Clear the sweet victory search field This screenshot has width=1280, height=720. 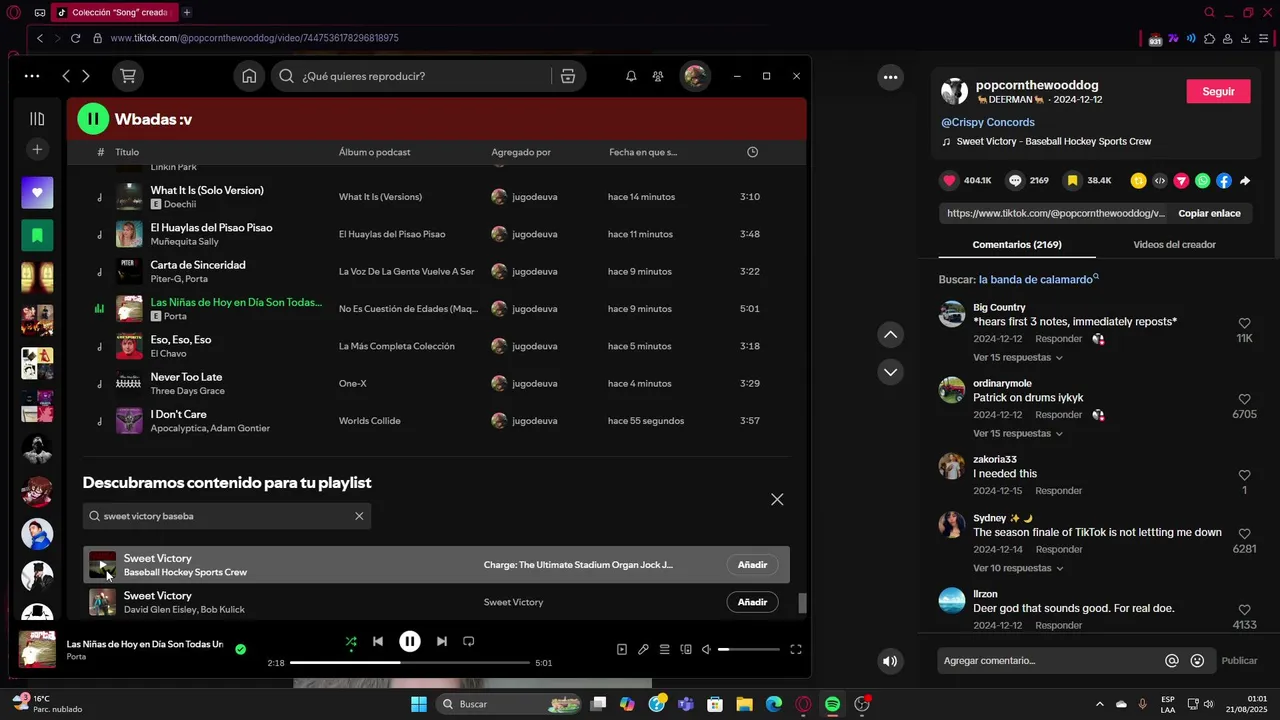(x=359, y=516)
